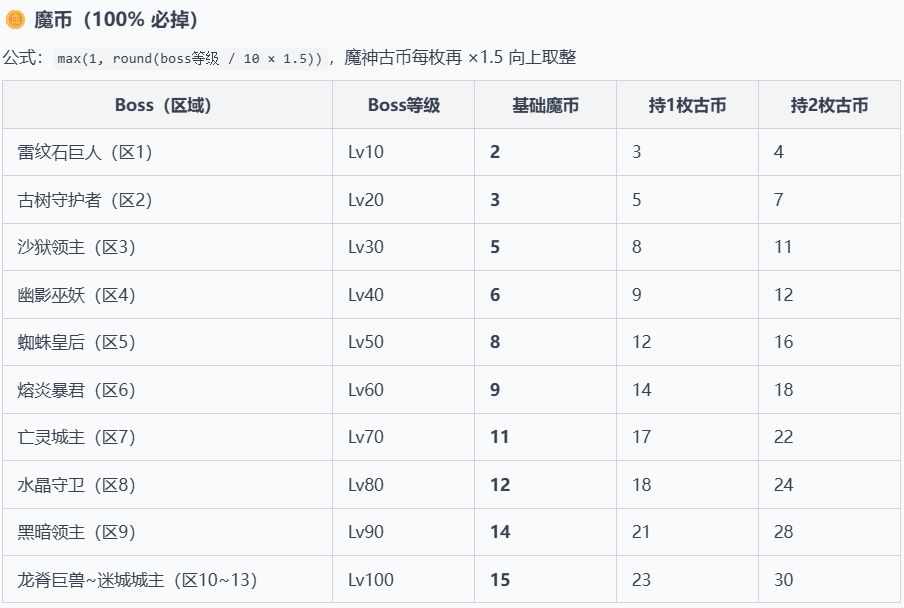Click the 持2枚古币 column header
The image size is (904, 608).
pyautogui.click(x=829, y=105)
